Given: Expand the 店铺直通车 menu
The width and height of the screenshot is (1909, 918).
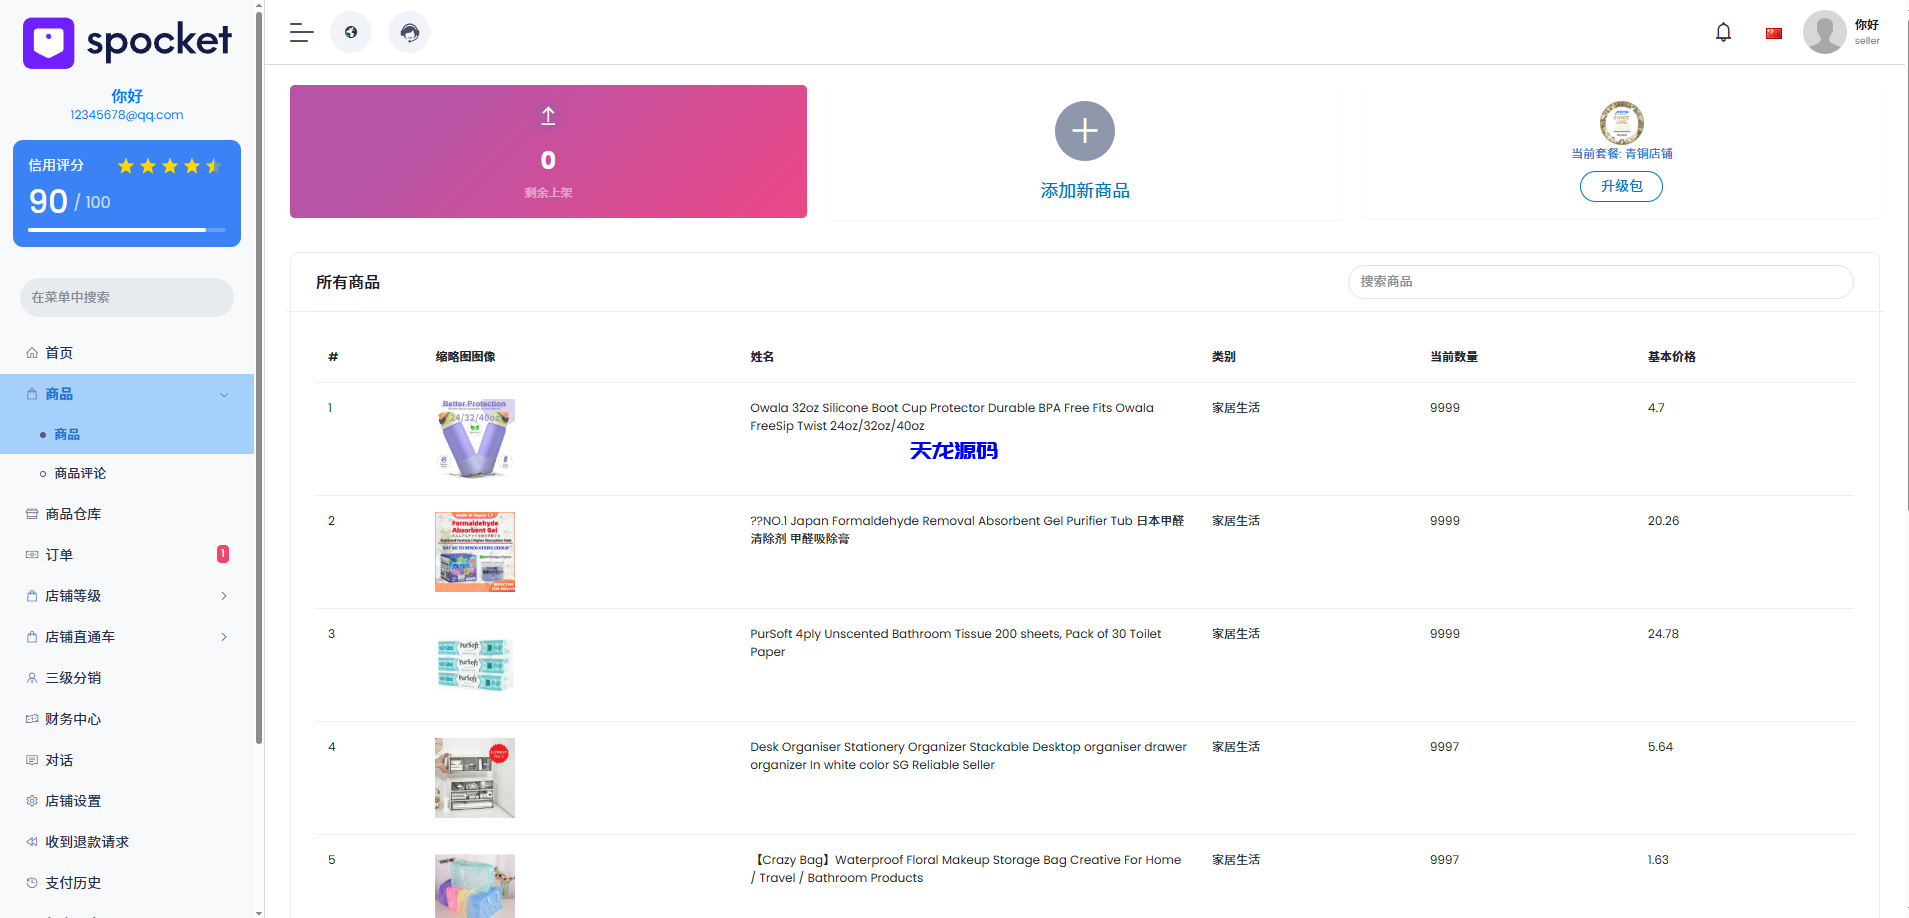Looking at the screenshot, I should pos(223,637).
